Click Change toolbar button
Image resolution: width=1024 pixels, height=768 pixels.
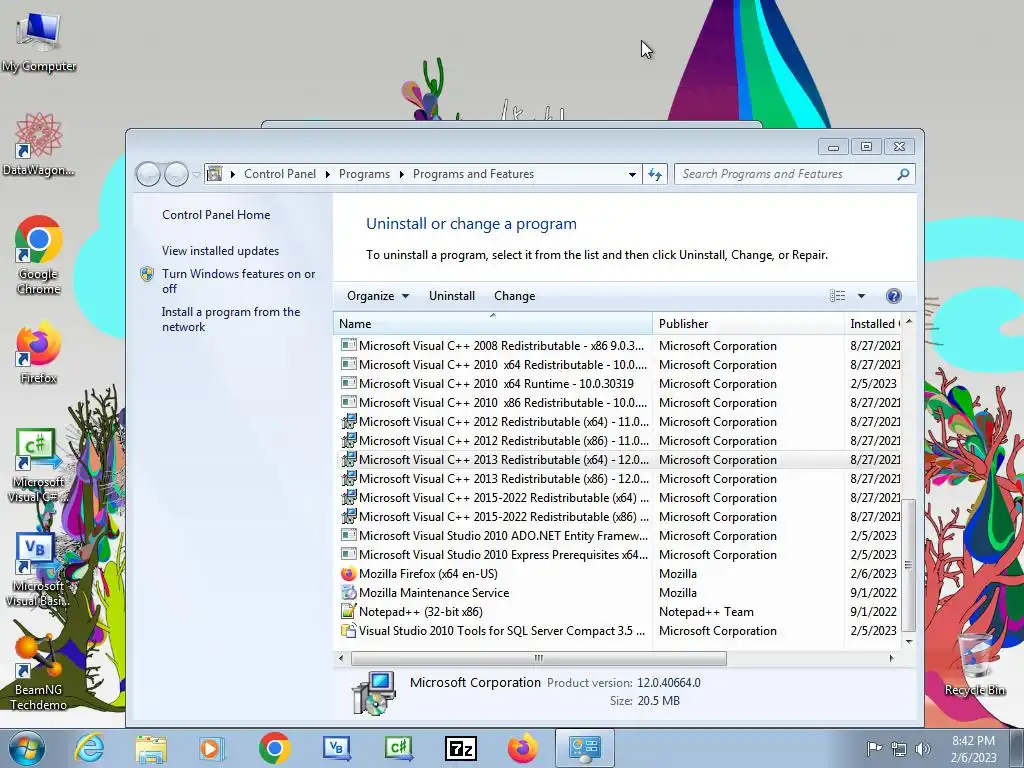(x=515, y=296)
